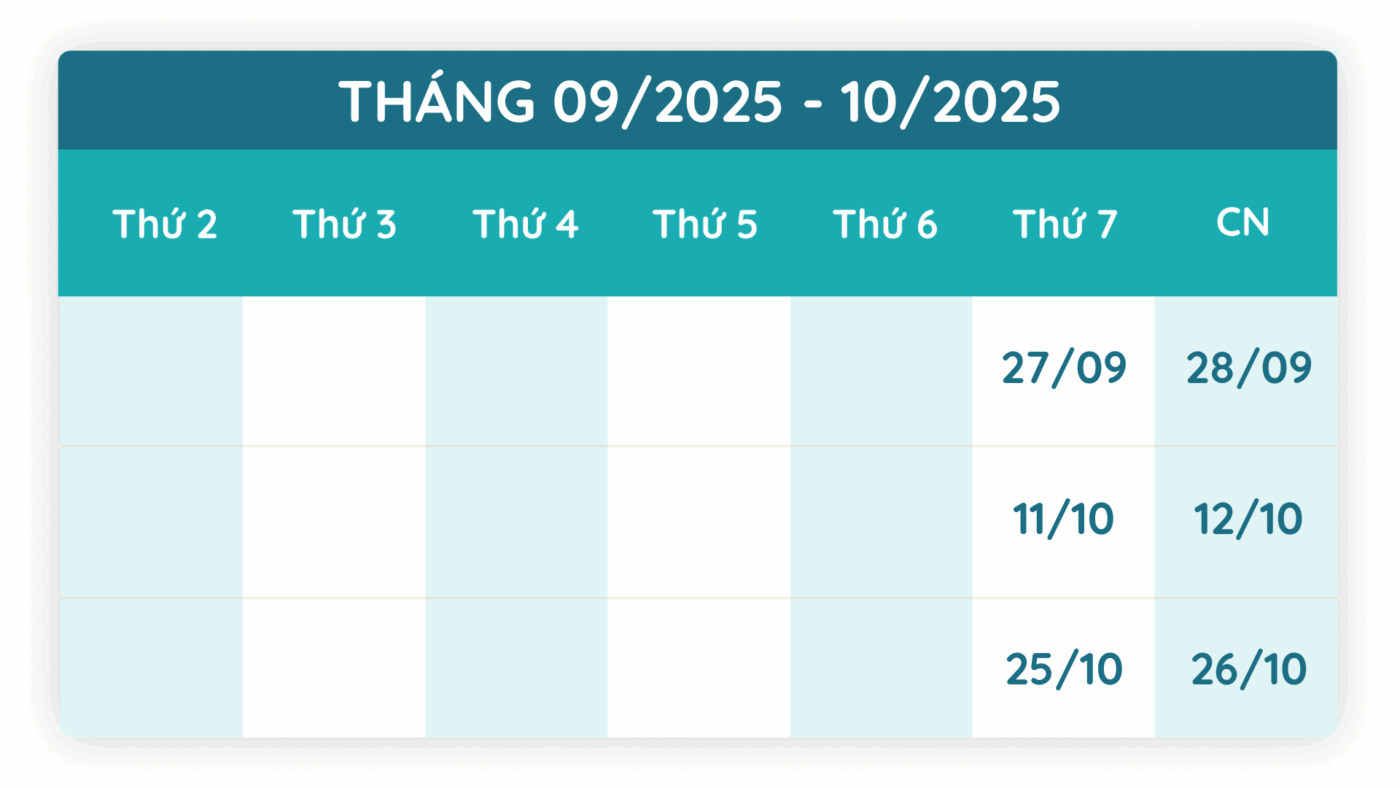1400x788 pixels.
Task: Click empty Thứ 5 cell in 25/10 row
Action: (698, 668)
